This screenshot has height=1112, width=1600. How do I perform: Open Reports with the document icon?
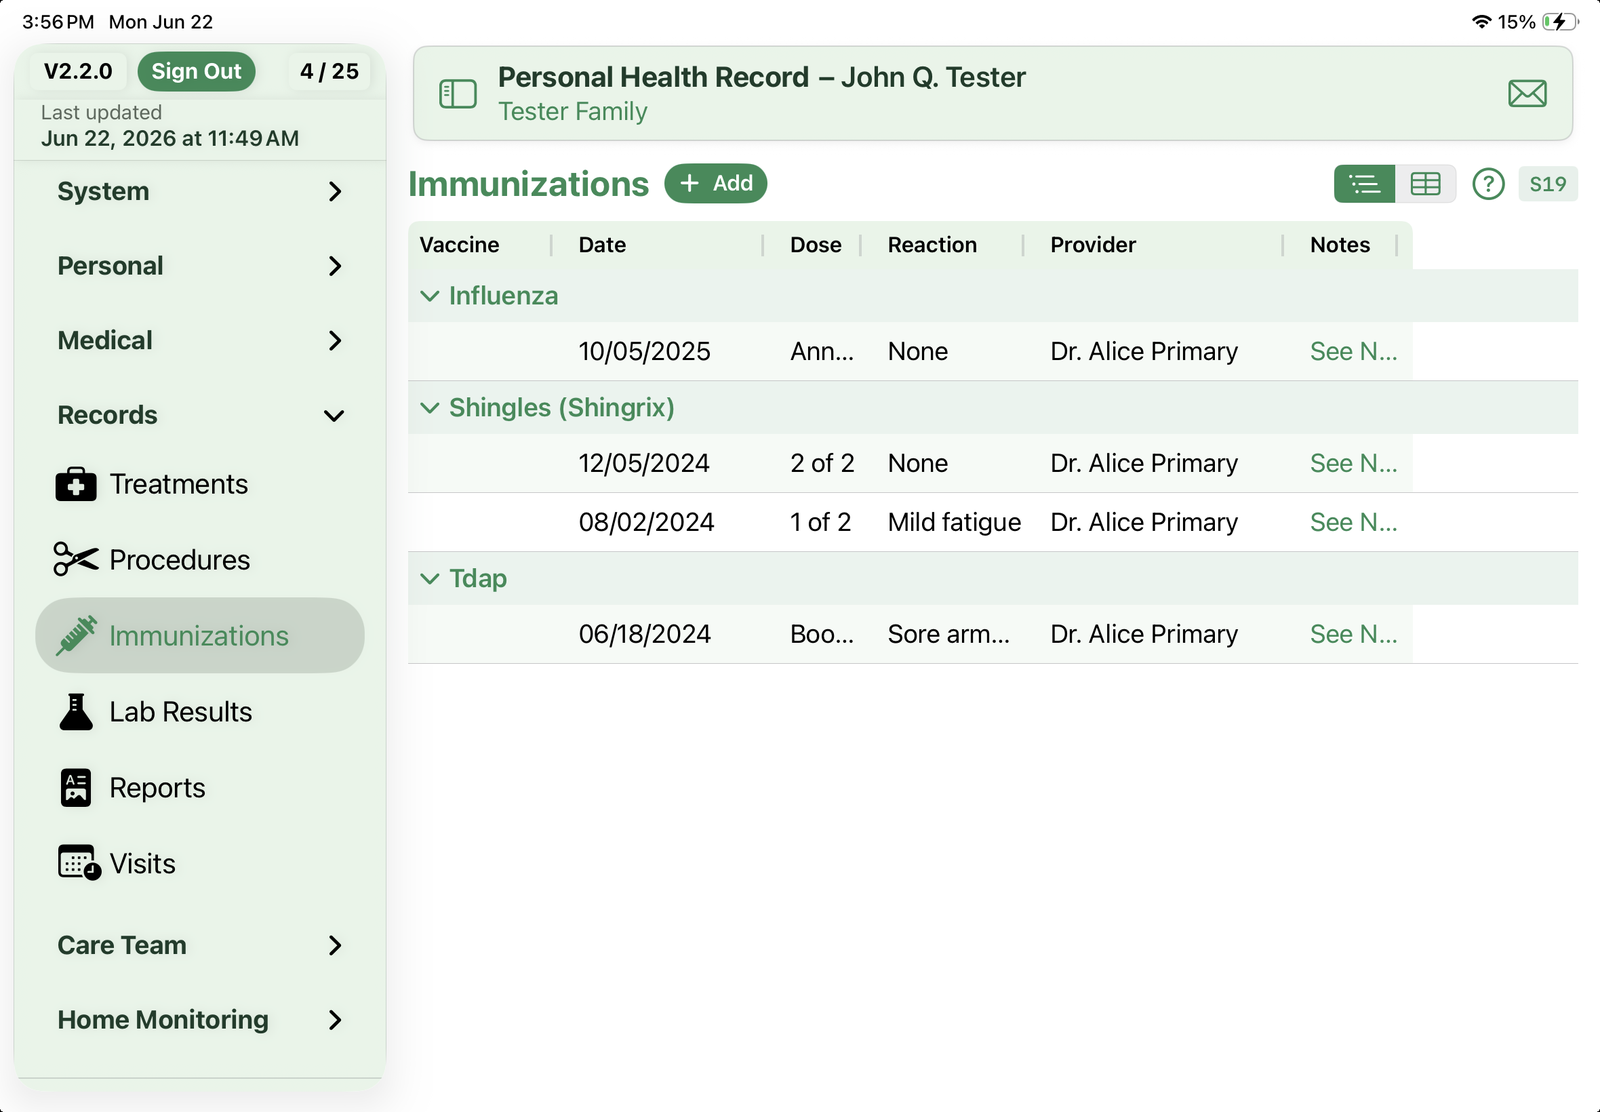[x=132, y=788]
